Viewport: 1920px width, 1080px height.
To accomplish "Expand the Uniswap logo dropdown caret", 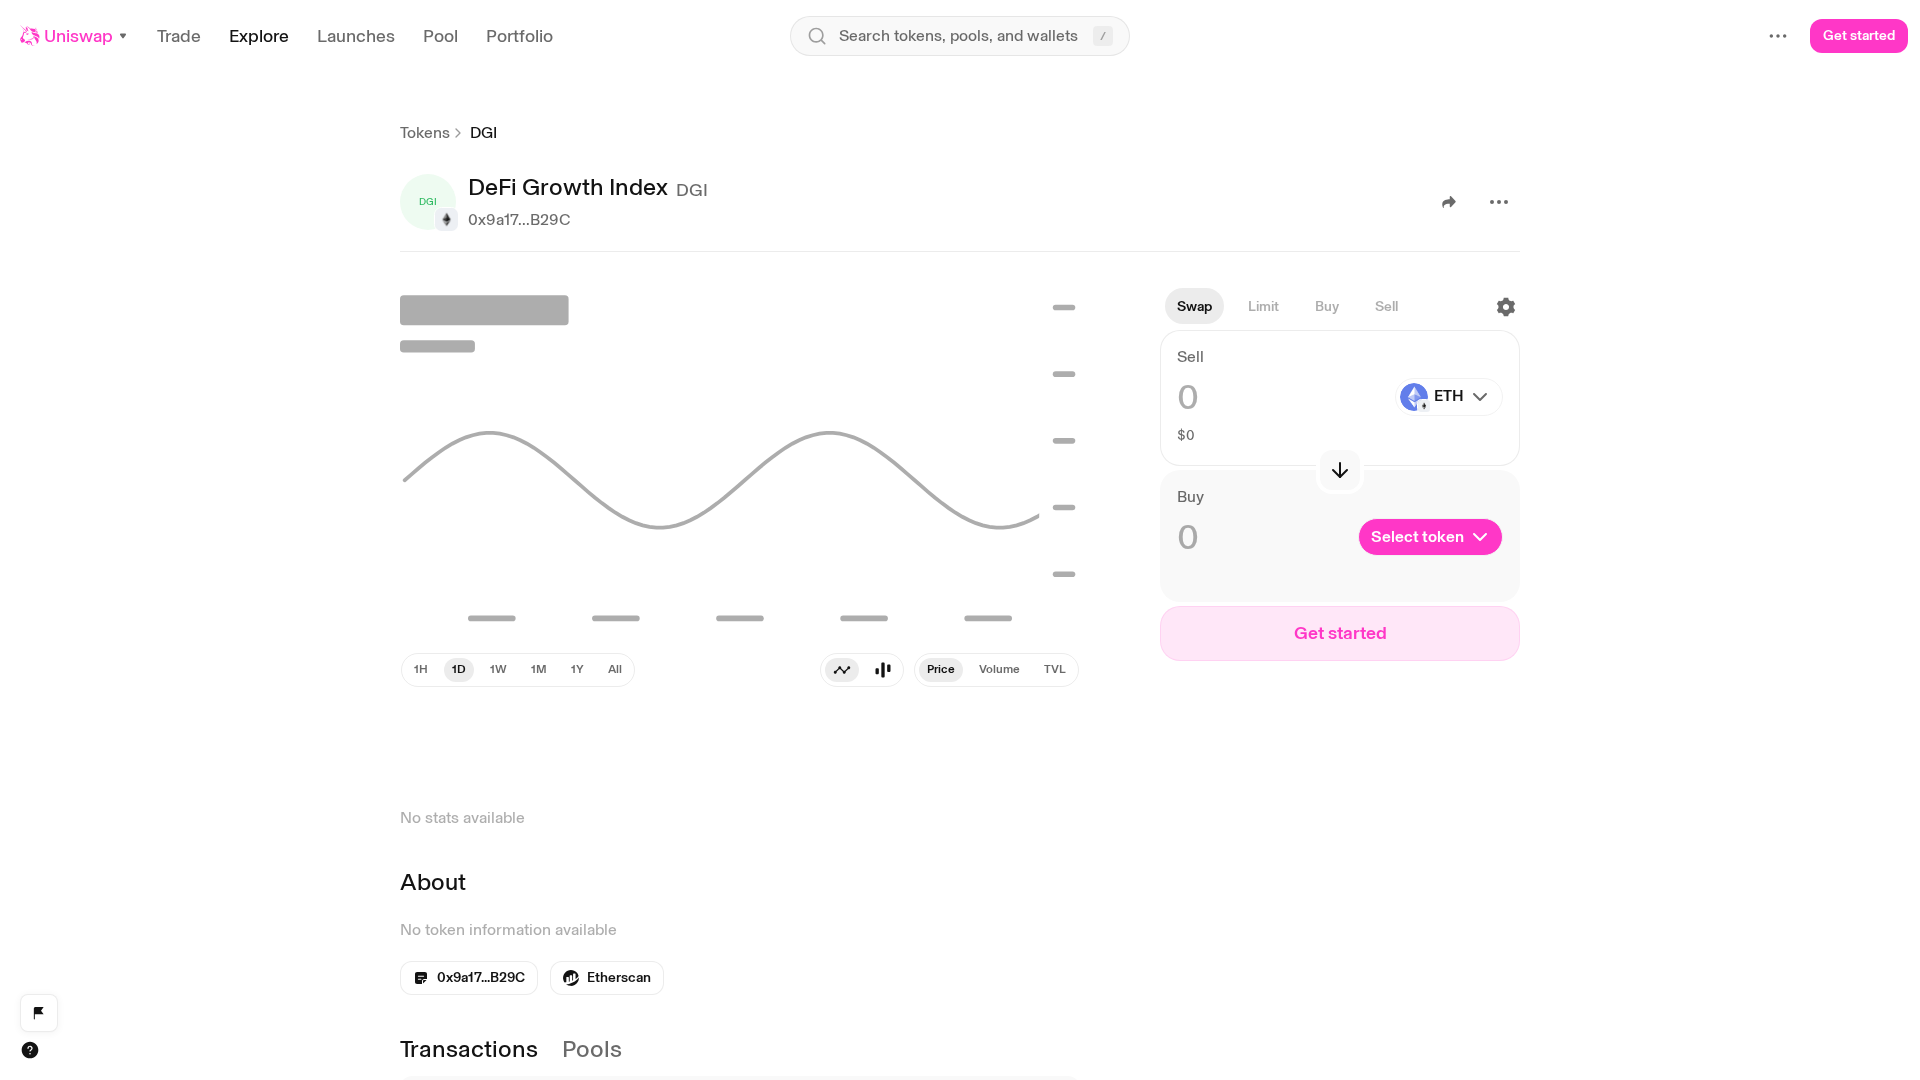I will tap(123, 36).
